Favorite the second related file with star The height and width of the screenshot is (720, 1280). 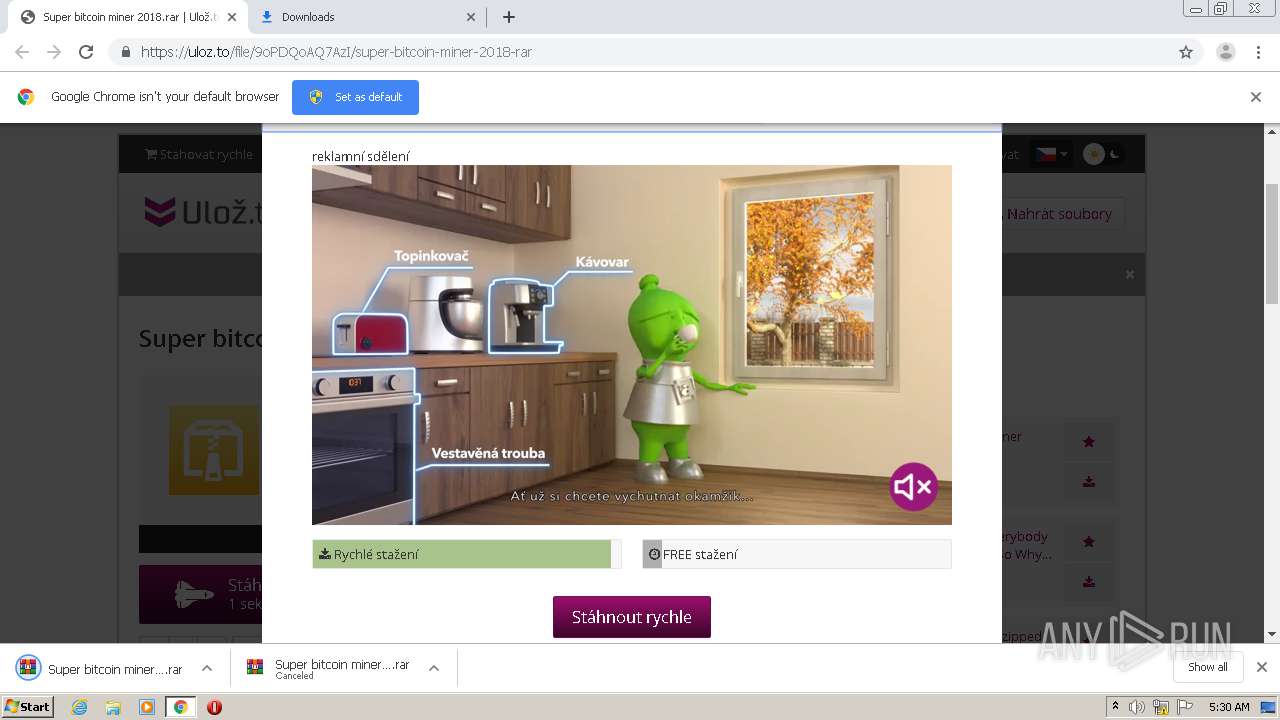[x=1089, y=541]
